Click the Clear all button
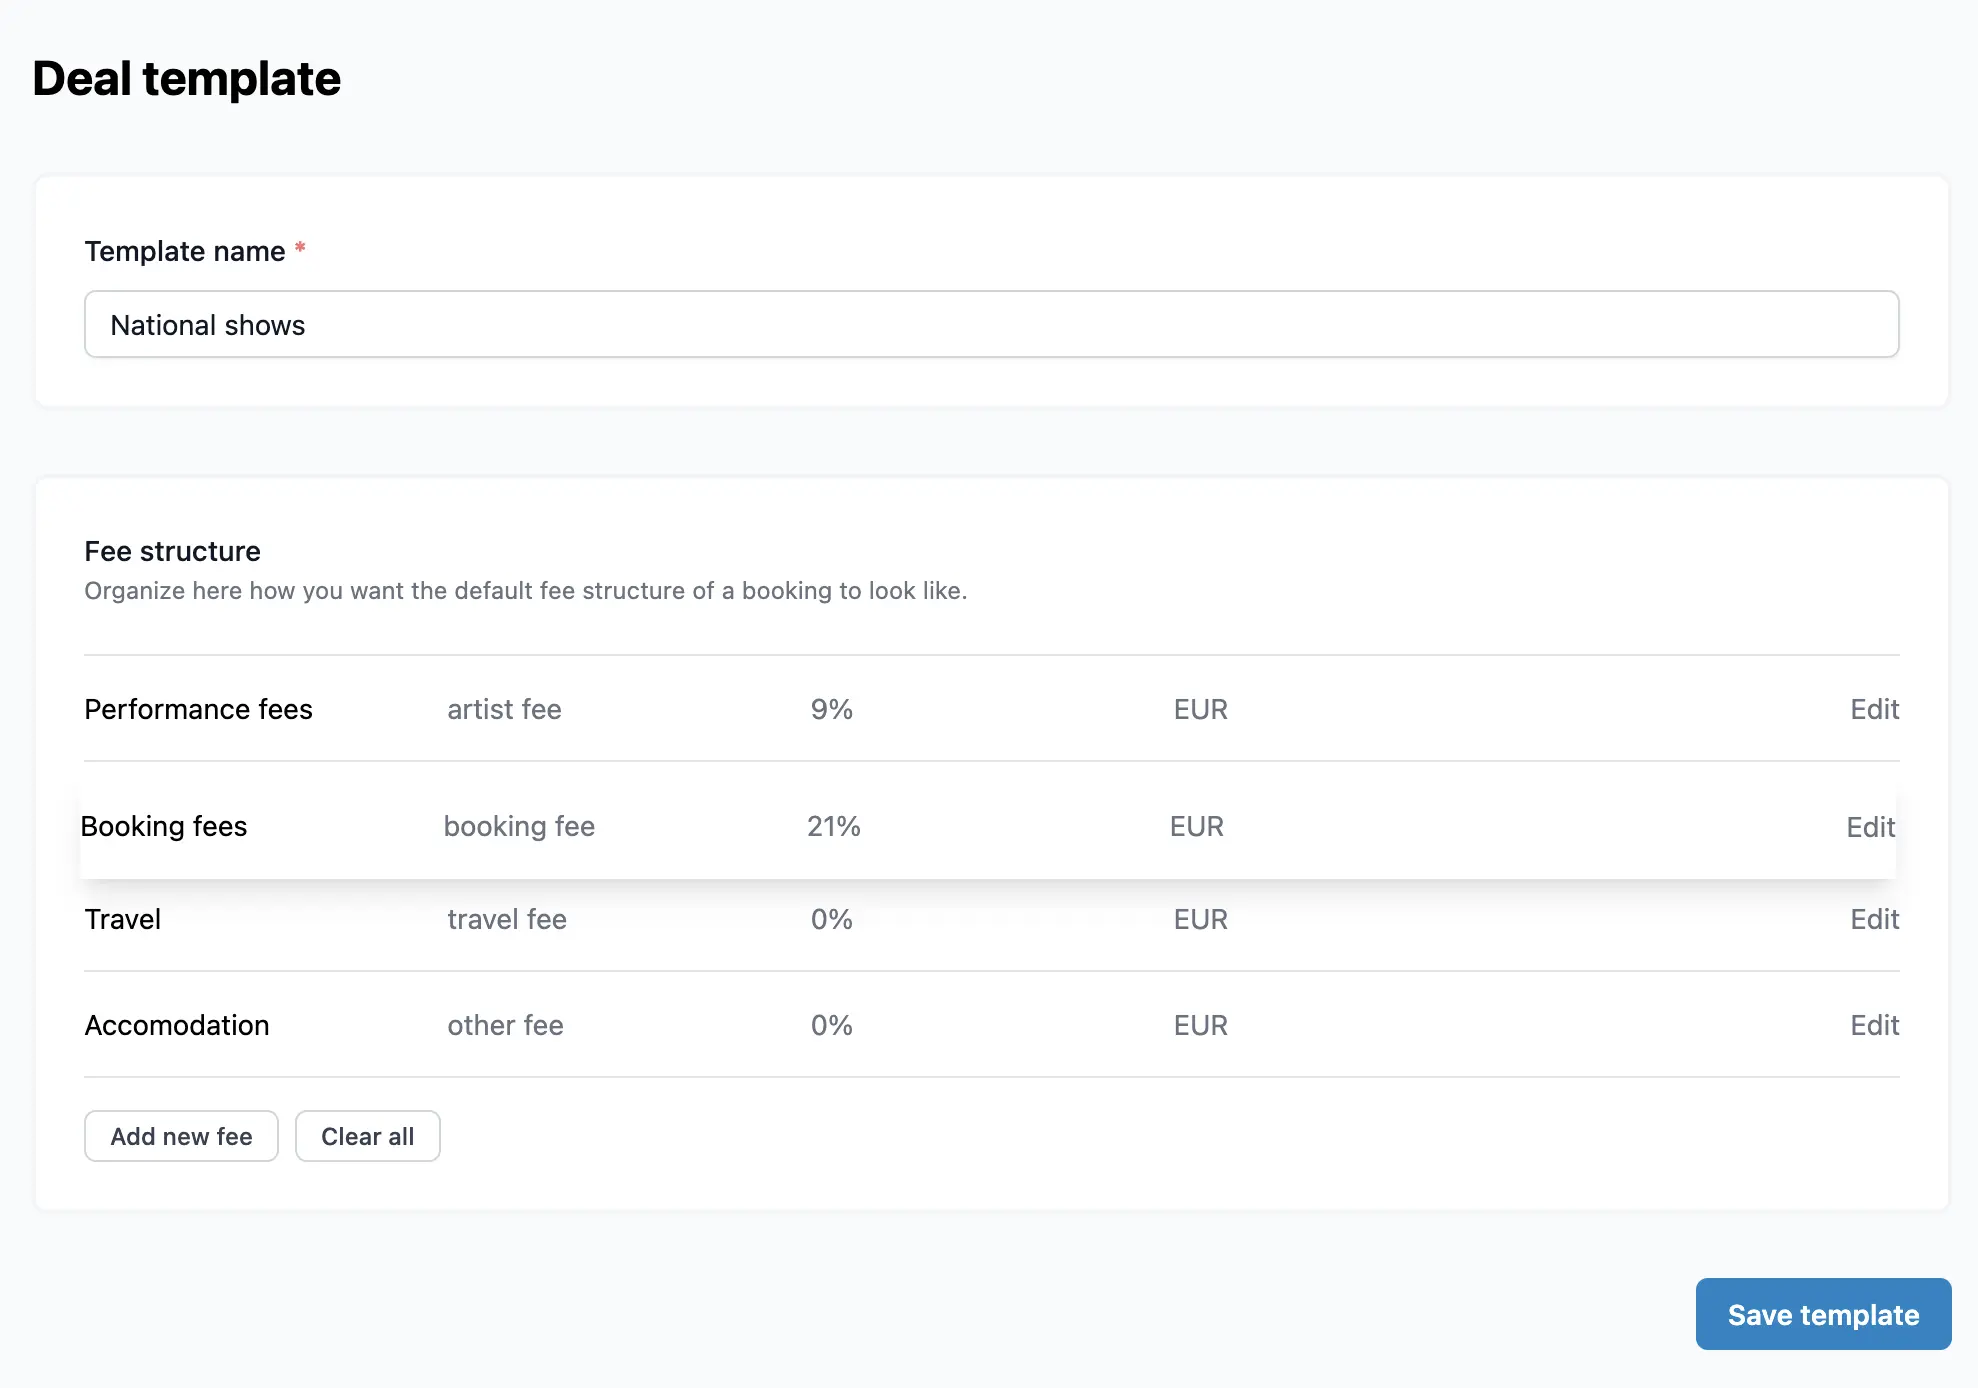The height and width of the screenshot is (1388, 1978). click(x=367, y=1136)
